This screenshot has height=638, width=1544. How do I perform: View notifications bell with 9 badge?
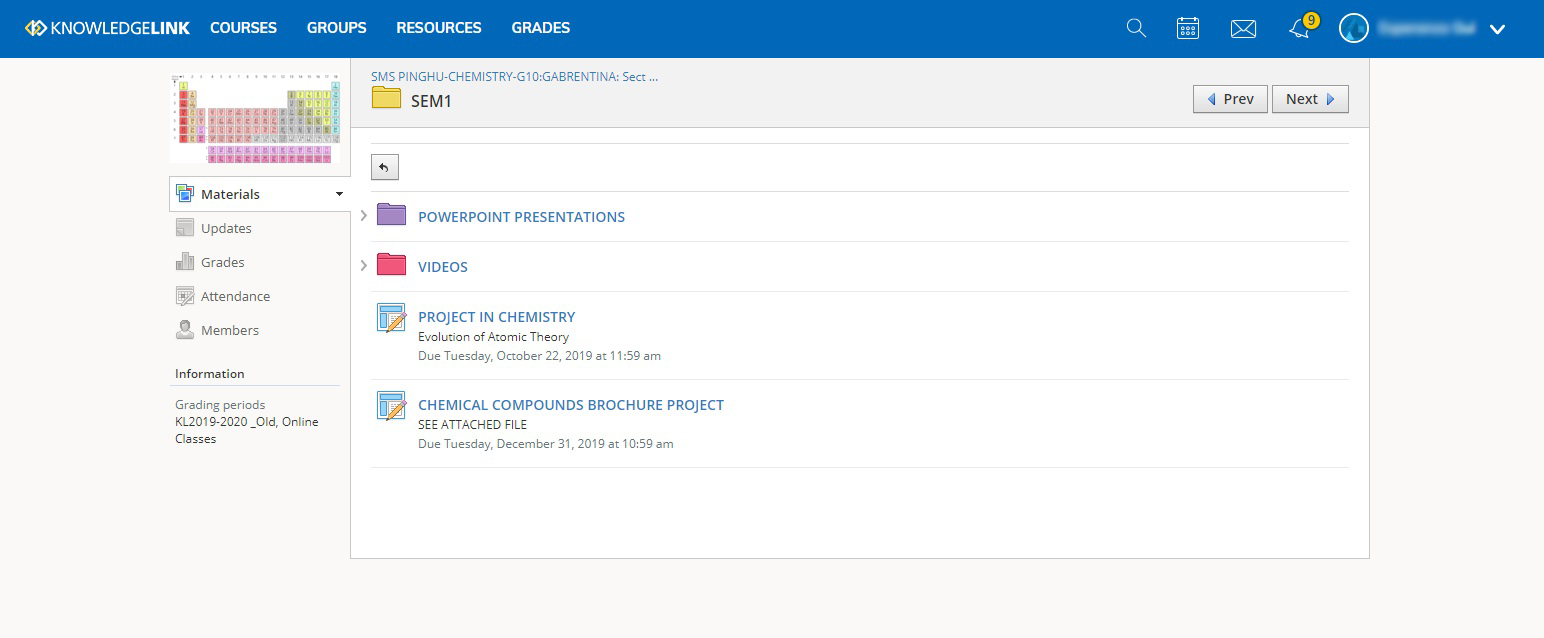pos(1302,27)
